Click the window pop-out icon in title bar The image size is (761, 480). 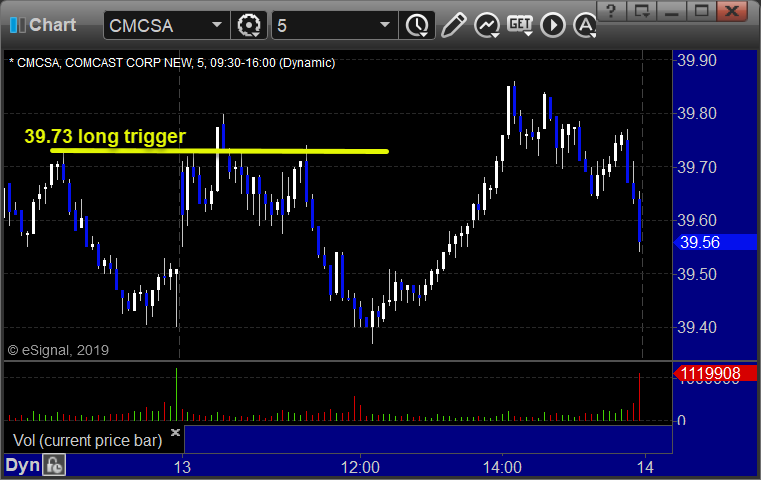pyautogui.click(x=641, y=10)
